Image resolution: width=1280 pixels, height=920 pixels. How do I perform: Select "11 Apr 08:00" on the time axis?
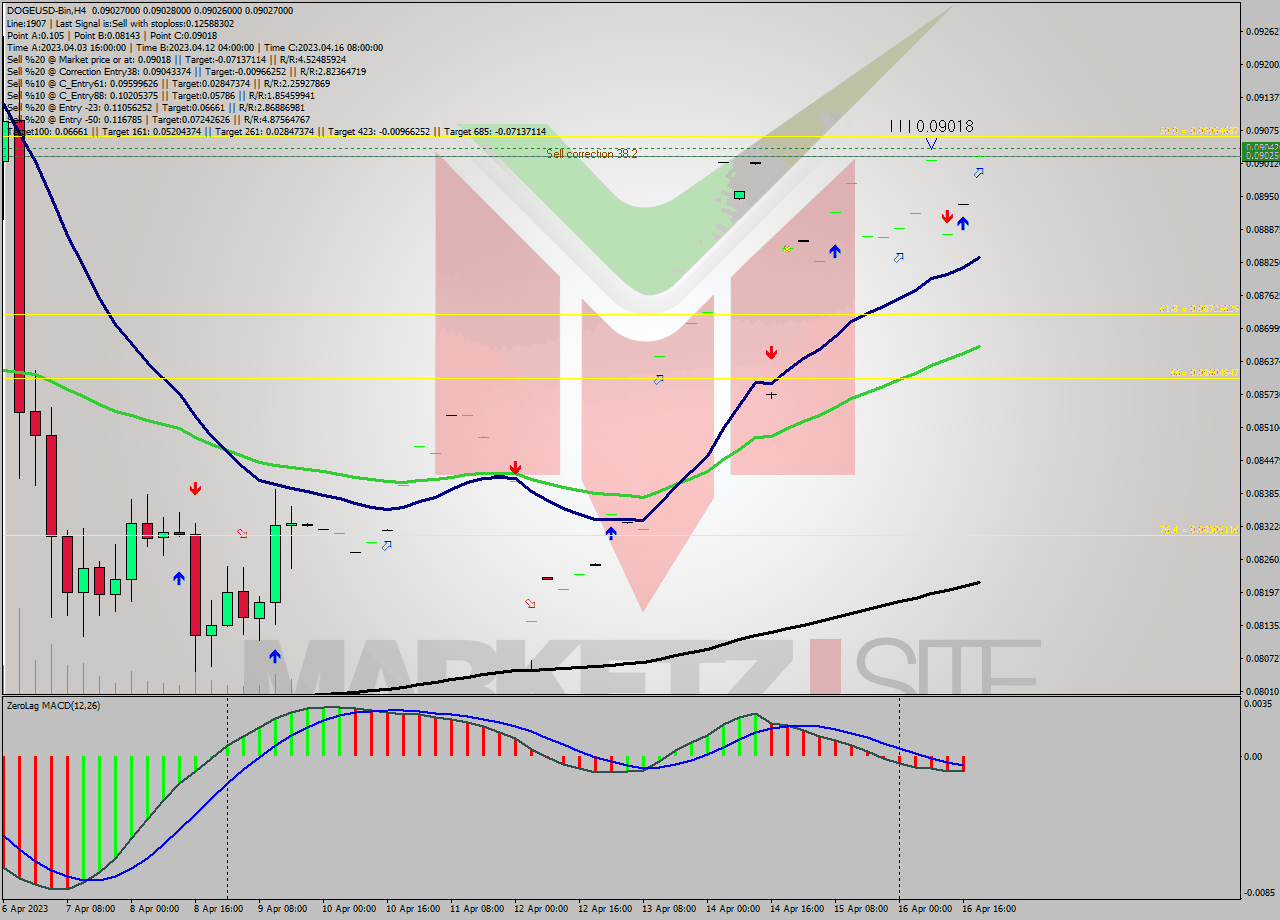[476, 909]
